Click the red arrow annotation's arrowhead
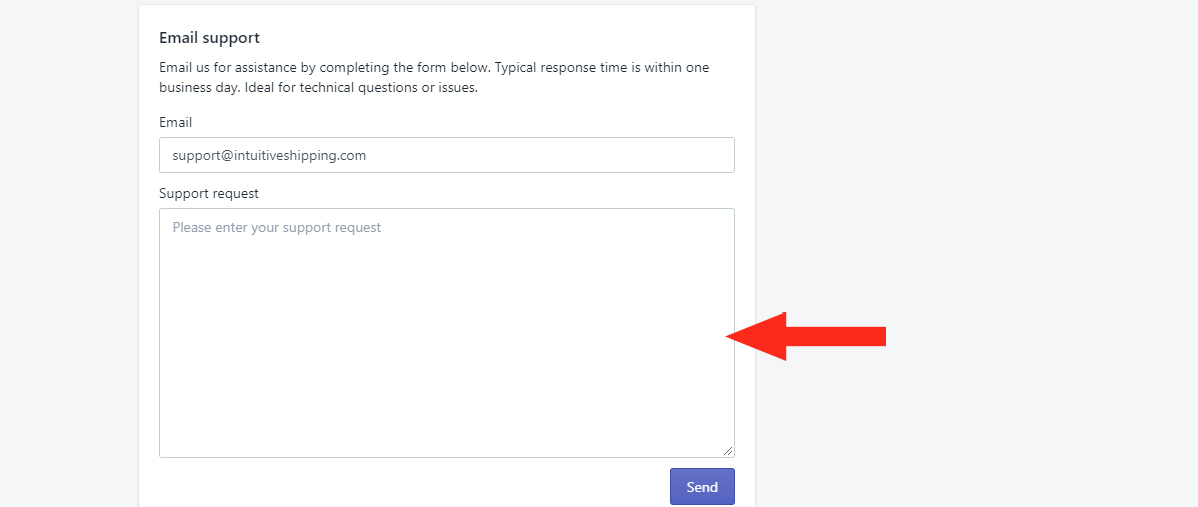This screenshot has height=507, width=1198. point(756,336)
